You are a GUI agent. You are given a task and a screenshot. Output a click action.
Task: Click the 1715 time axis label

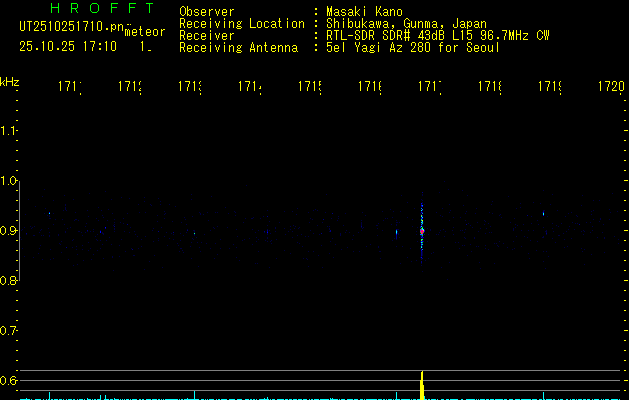(309, 86)
